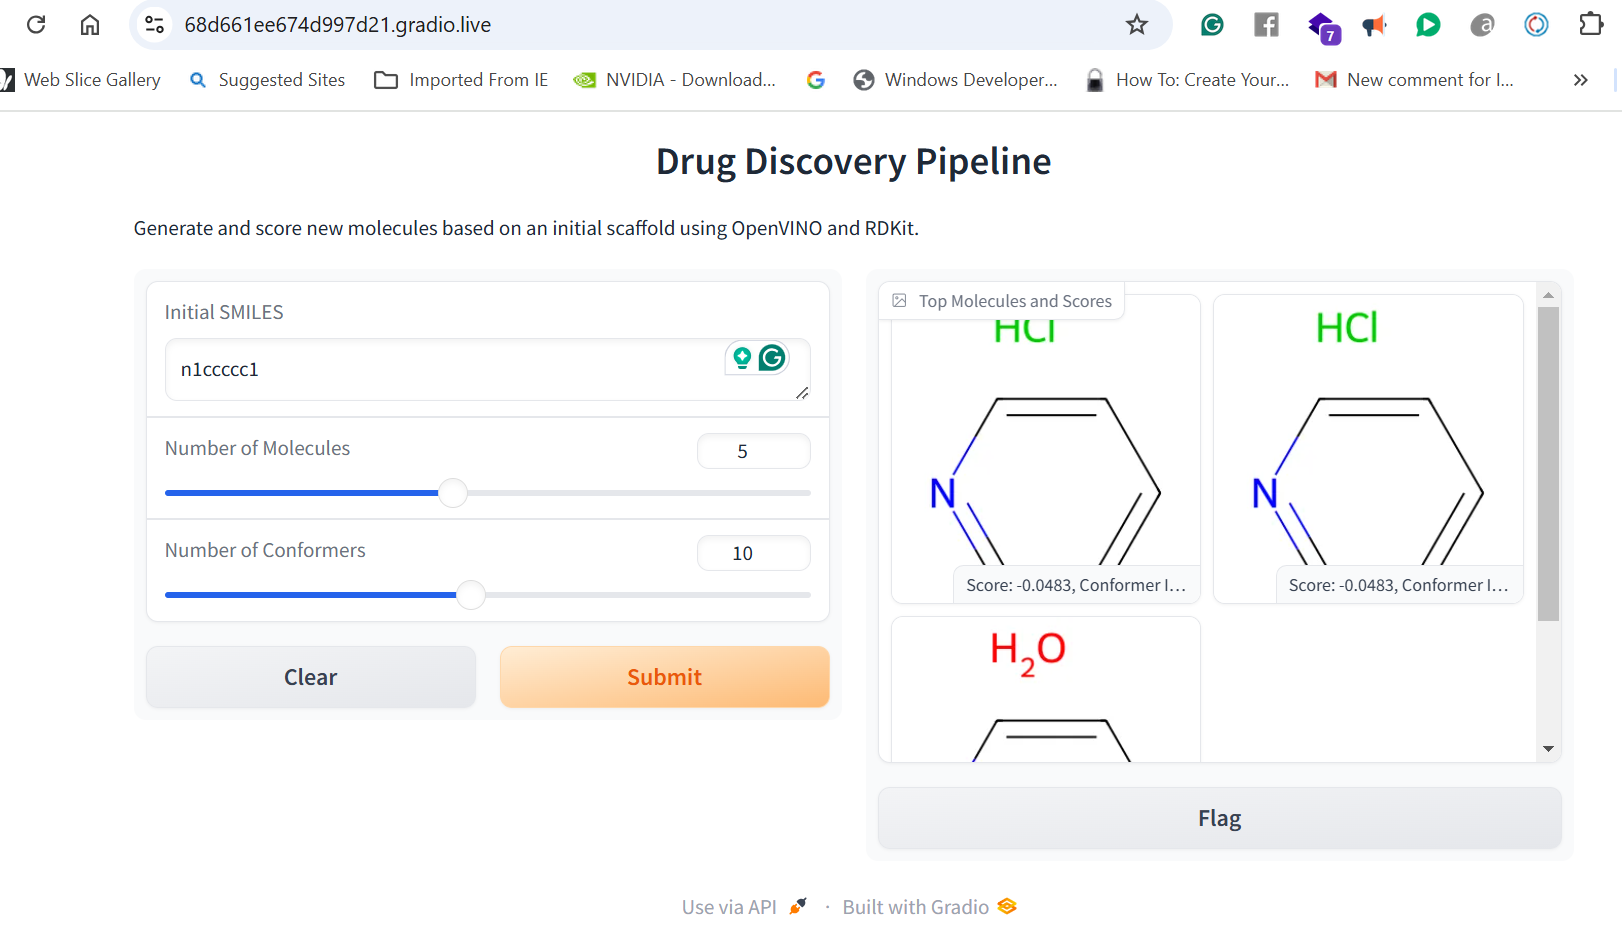
Task: Open the Suggested Sites bookmark
Action: pyautogui.click(x=267, y=80)
